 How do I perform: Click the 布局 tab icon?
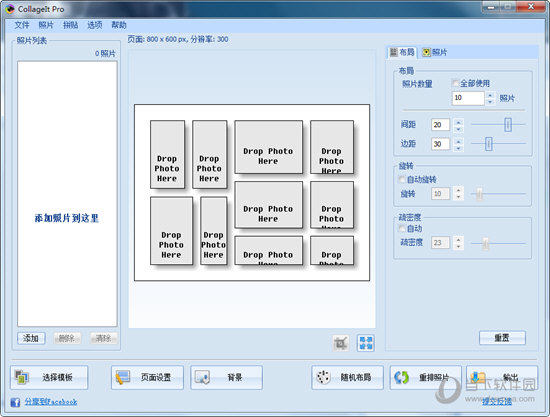point(394,52)
